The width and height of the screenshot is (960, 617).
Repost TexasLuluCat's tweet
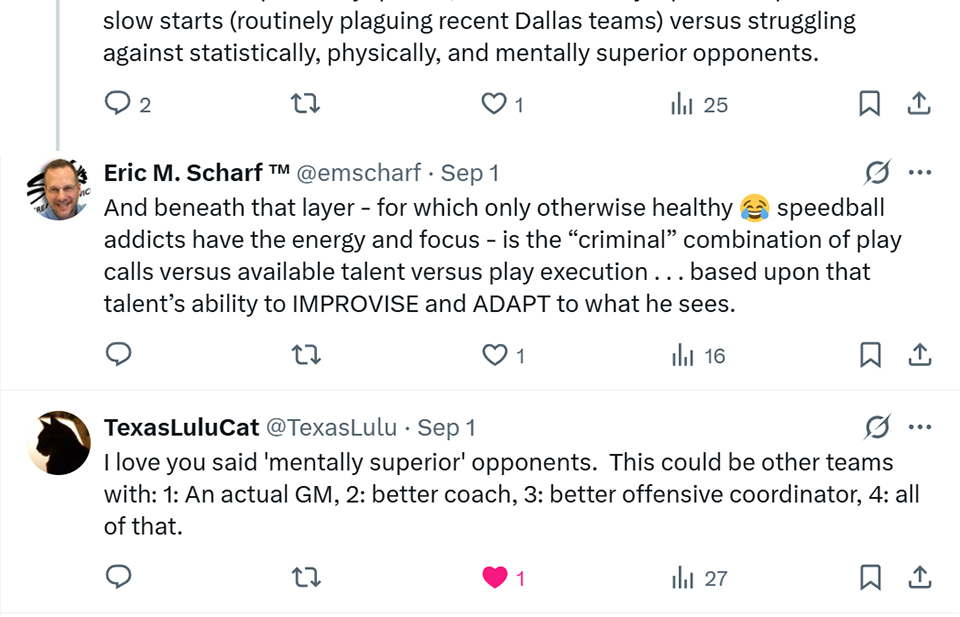coord(306,577)
